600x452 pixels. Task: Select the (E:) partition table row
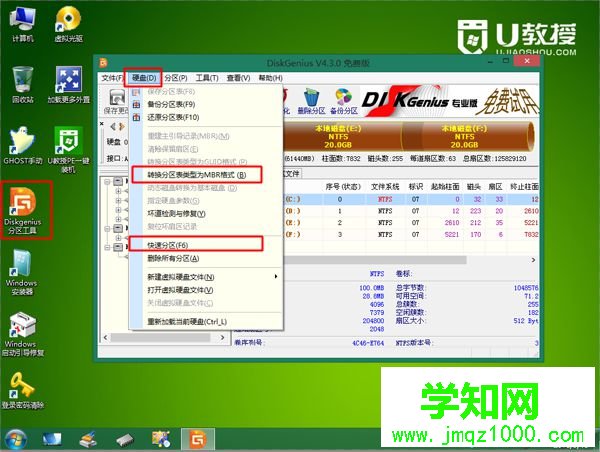pyautogui.click(x=411, y=222)
